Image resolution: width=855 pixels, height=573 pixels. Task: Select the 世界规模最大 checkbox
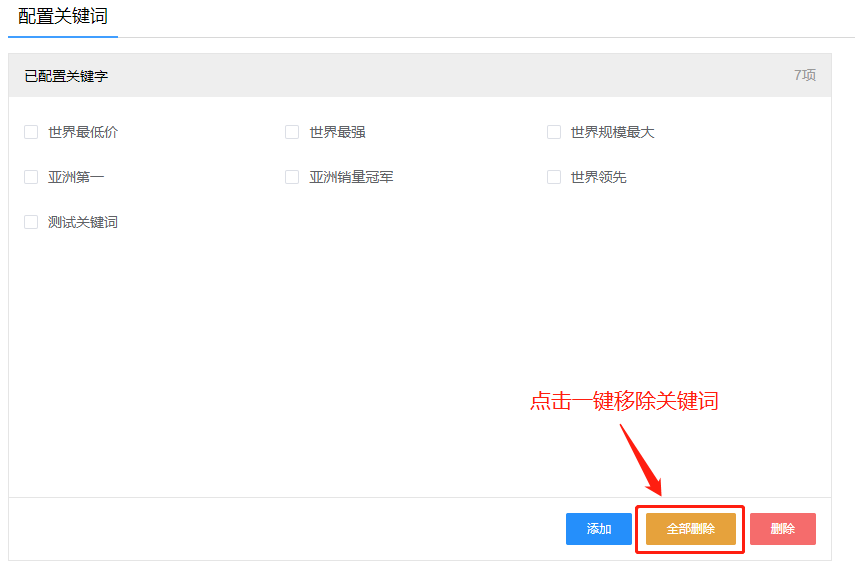point(554,132)
